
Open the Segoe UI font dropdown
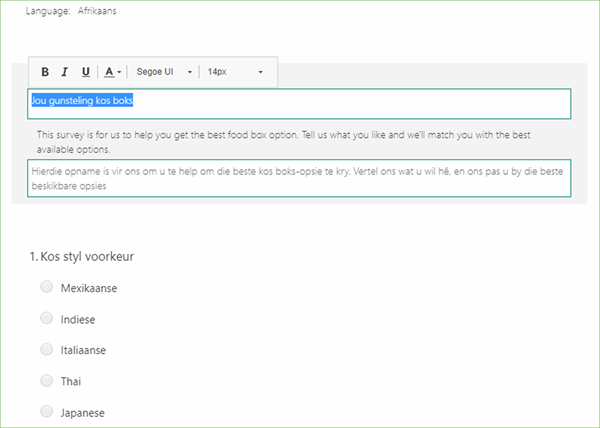click(x=164, y=72)
